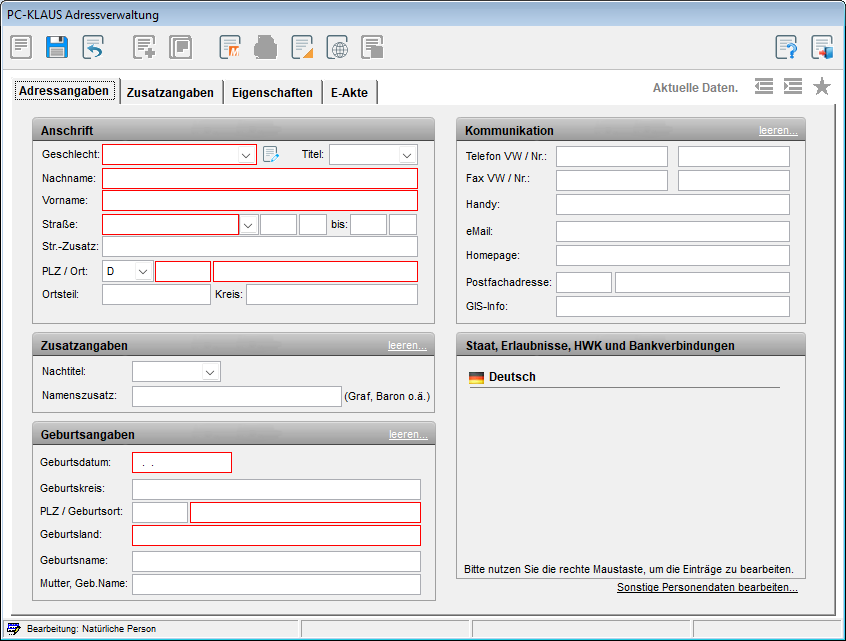Open the Eigenschaften tab
This screenshot has width=846, height=641.
[272, 93]
